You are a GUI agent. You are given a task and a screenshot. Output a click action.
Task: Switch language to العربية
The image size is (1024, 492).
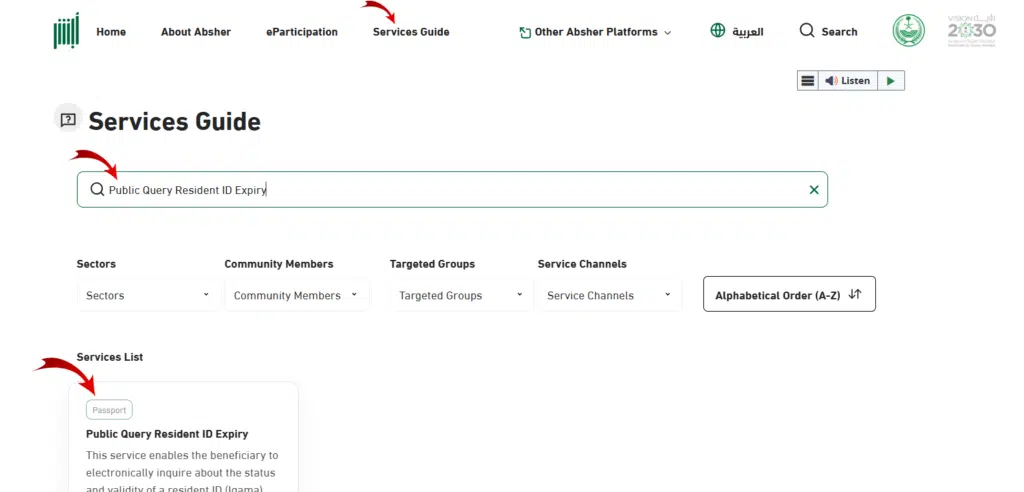747,31
